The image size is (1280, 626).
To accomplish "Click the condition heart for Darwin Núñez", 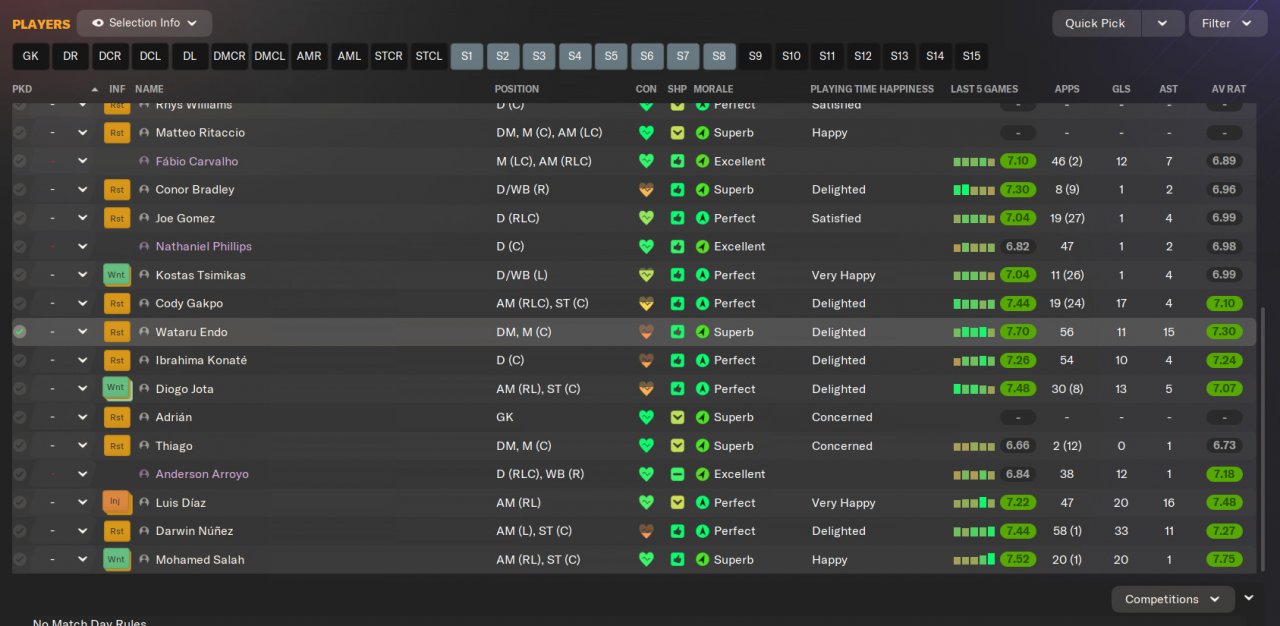I will point(646,531).
